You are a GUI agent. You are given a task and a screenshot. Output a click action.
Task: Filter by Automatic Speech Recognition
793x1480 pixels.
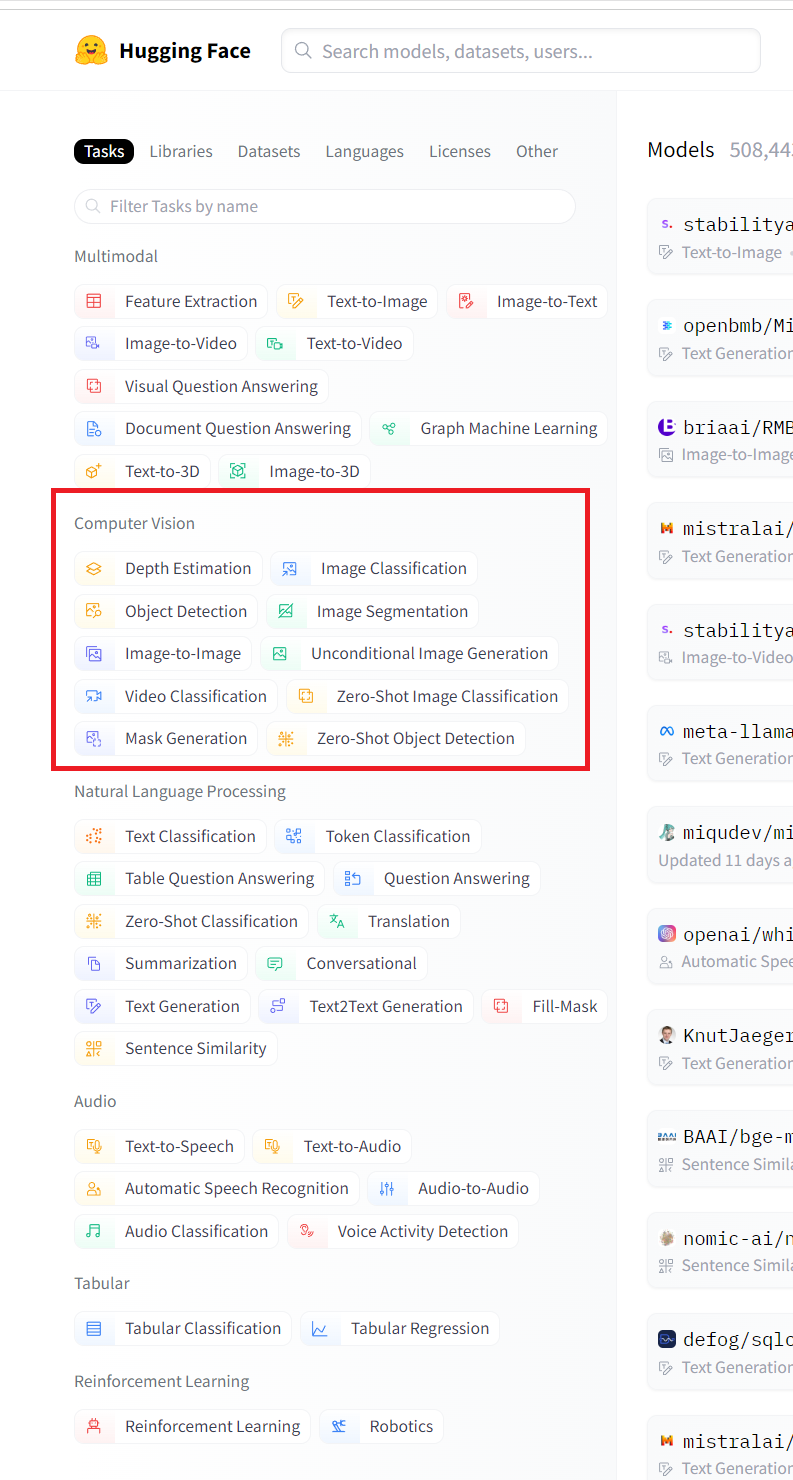click(x=217, y=1188)
